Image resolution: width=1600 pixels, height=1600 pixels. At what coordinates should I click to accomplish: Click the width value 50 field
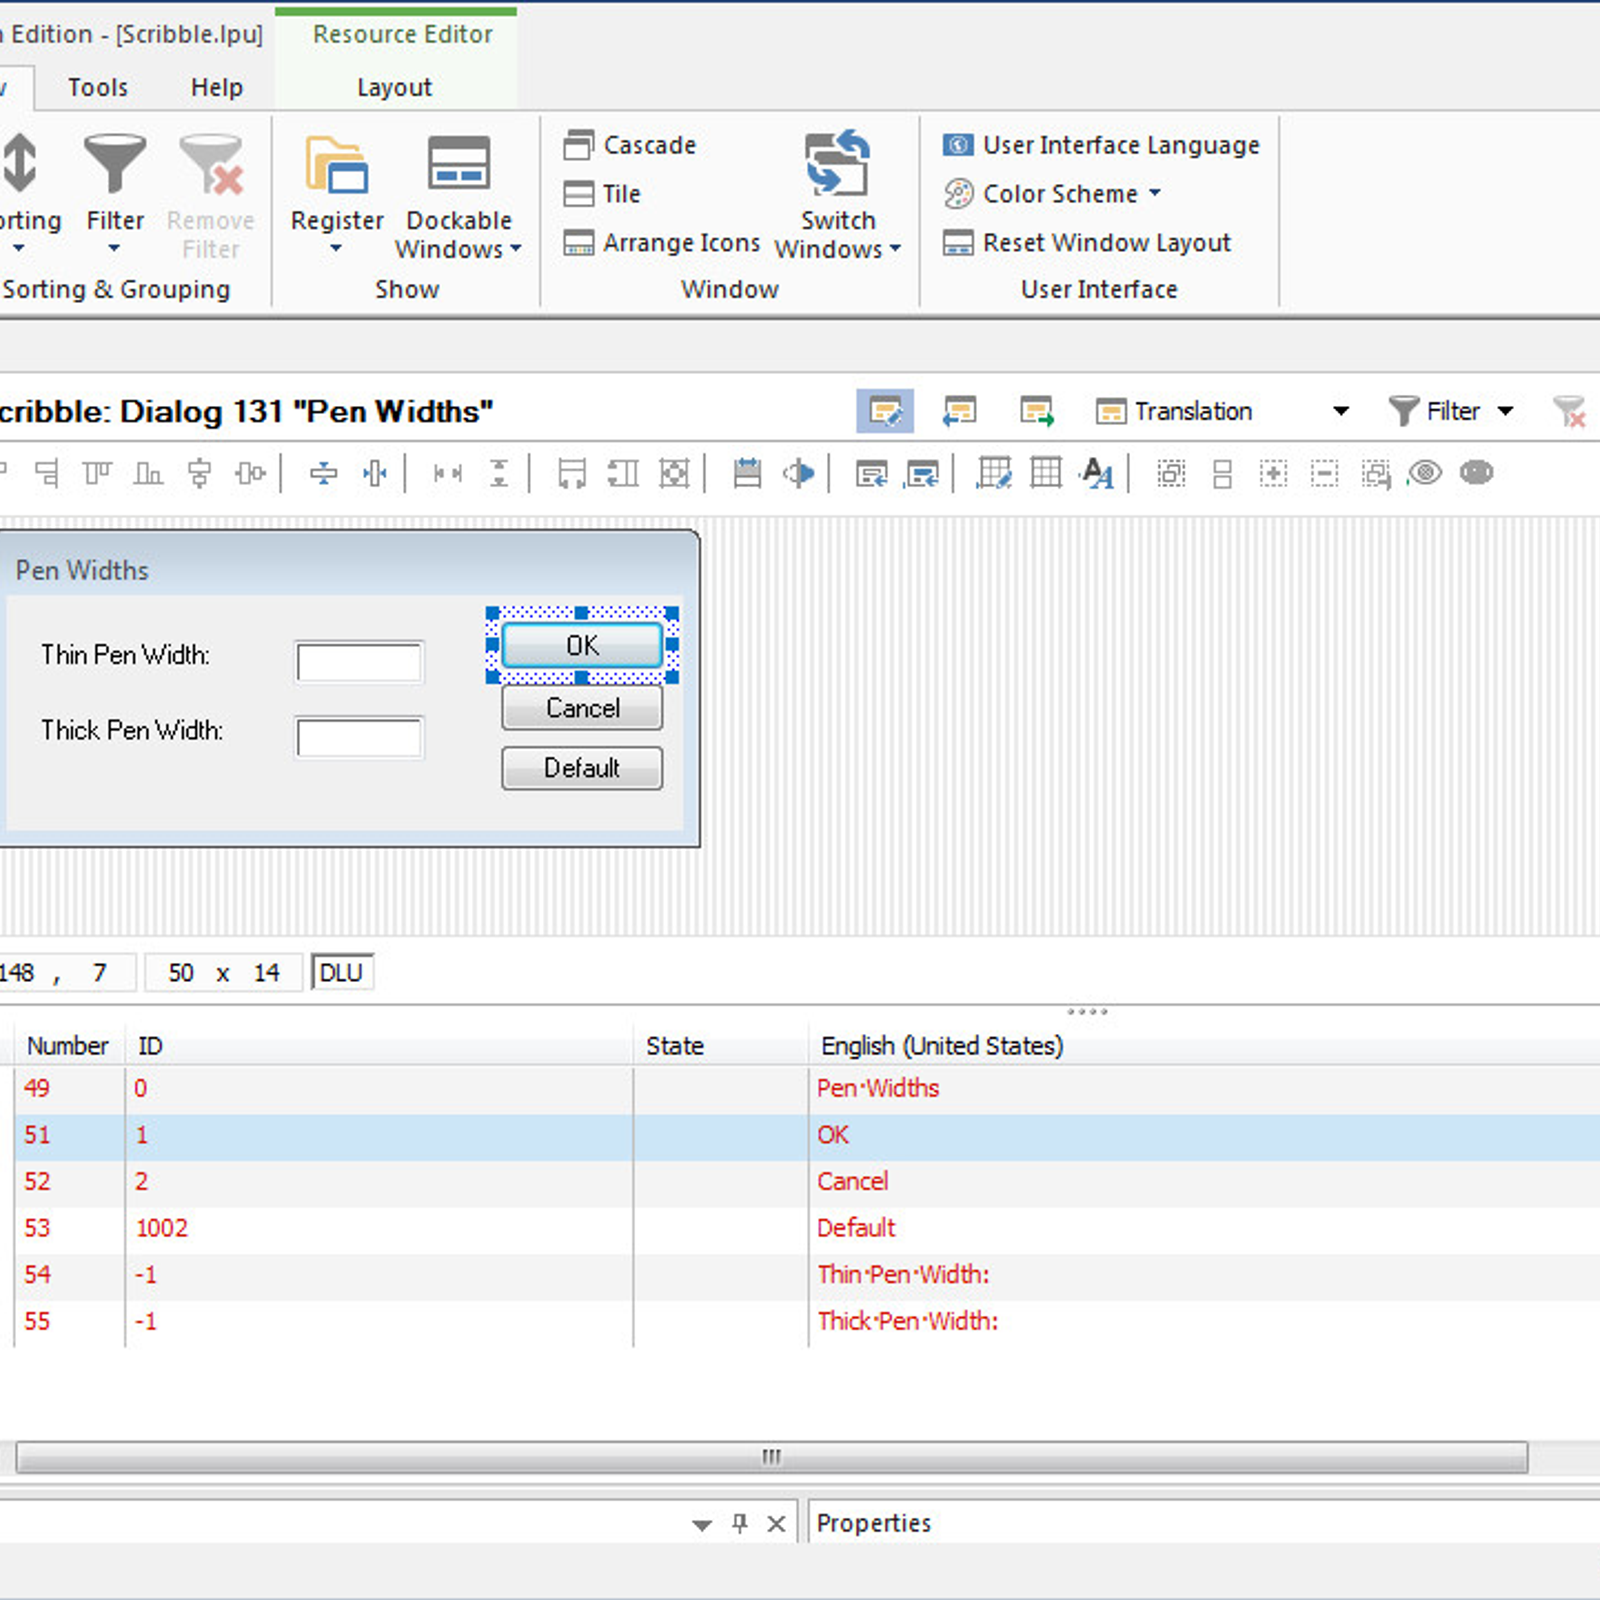(181, 973)
